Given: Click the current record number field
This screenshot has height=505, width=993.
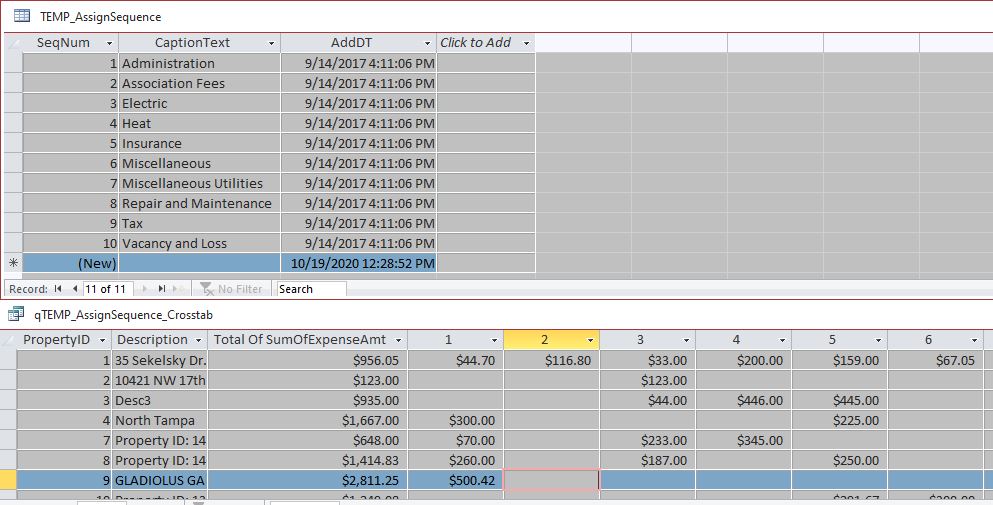Looking at the screenshot, I should (x=107, y=289).
